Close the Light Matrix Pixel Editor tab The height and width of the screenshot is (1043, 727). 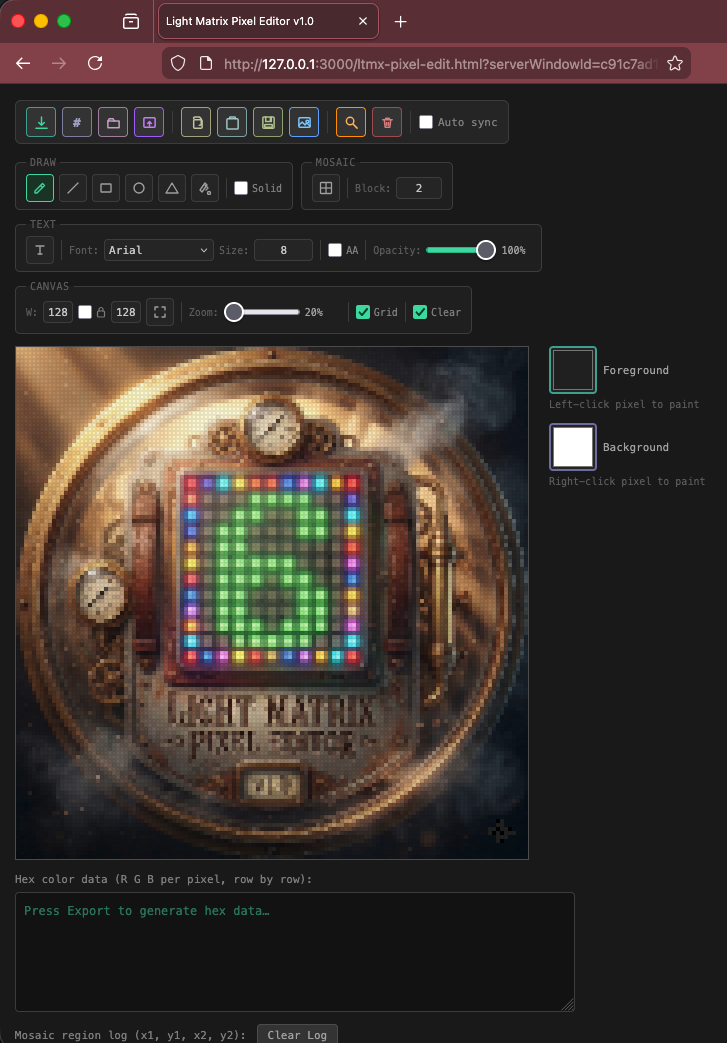(363, 21)
